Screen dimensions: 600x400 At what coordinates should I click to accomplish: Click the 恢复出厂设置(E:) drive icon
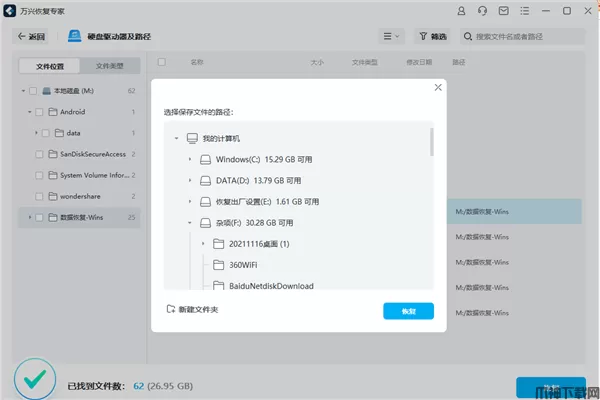[205, 202]
